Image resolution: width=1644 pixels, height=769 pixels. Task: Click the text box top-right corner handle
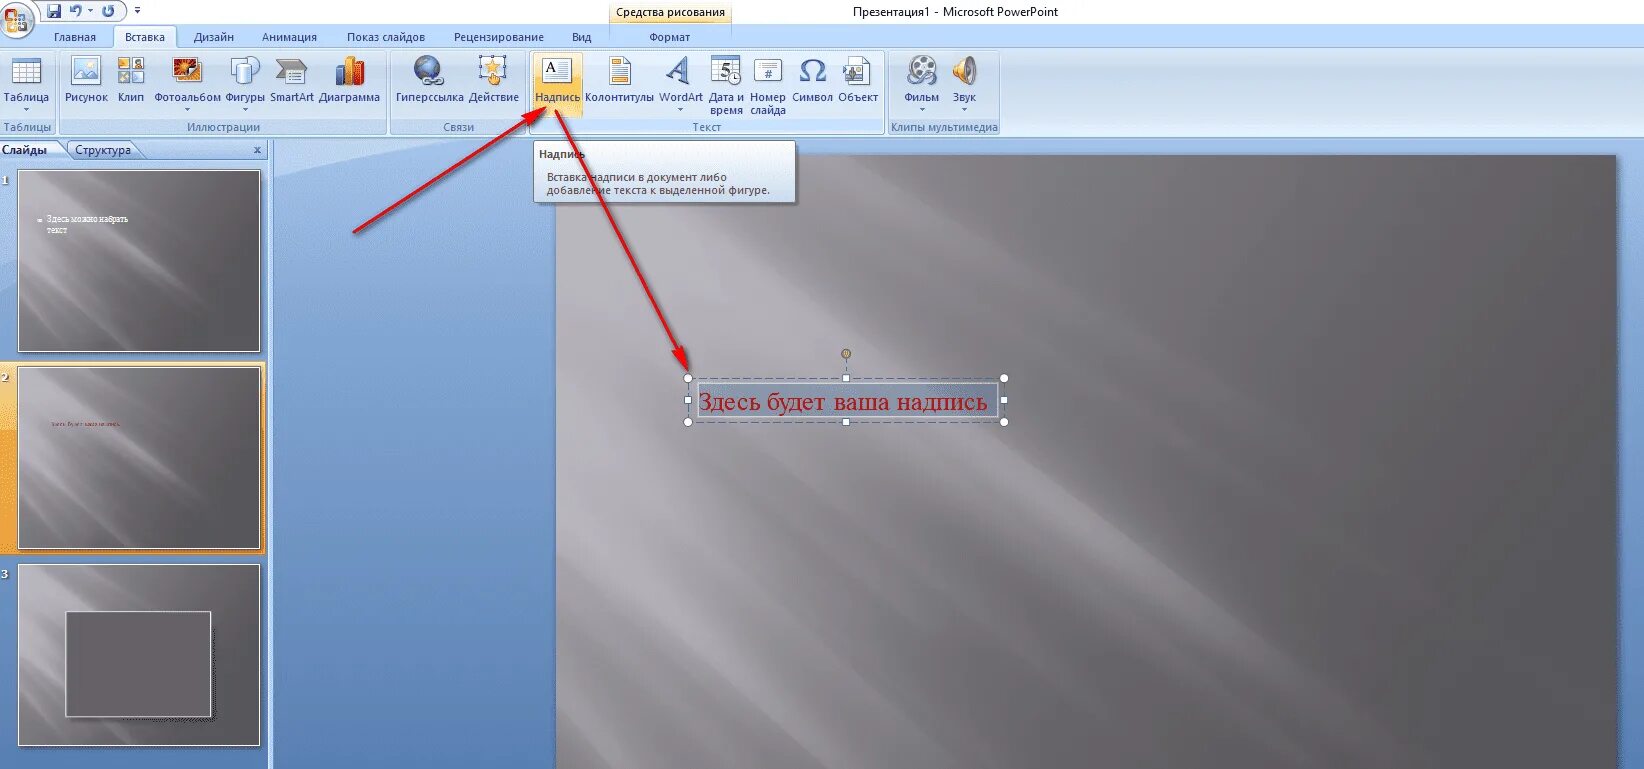tap(1004, 378)
